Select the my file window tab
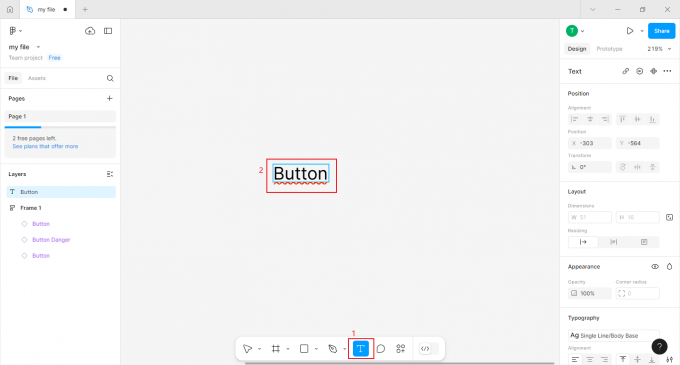 pyautogui.click(x=47, y=9)
